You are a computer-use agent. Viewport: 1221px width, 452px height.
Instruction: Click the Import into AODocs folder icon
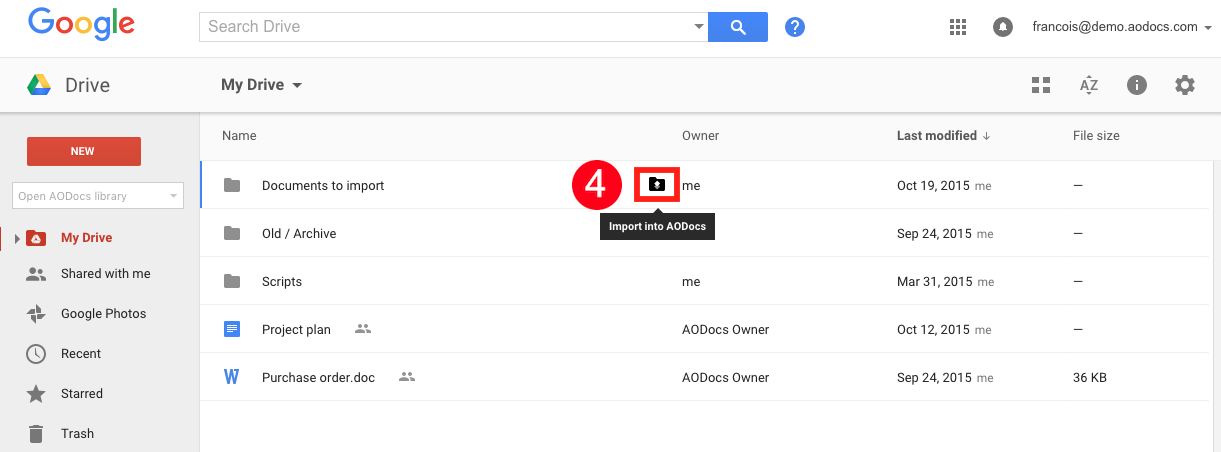pyautogui.click(x=657, y=185)
